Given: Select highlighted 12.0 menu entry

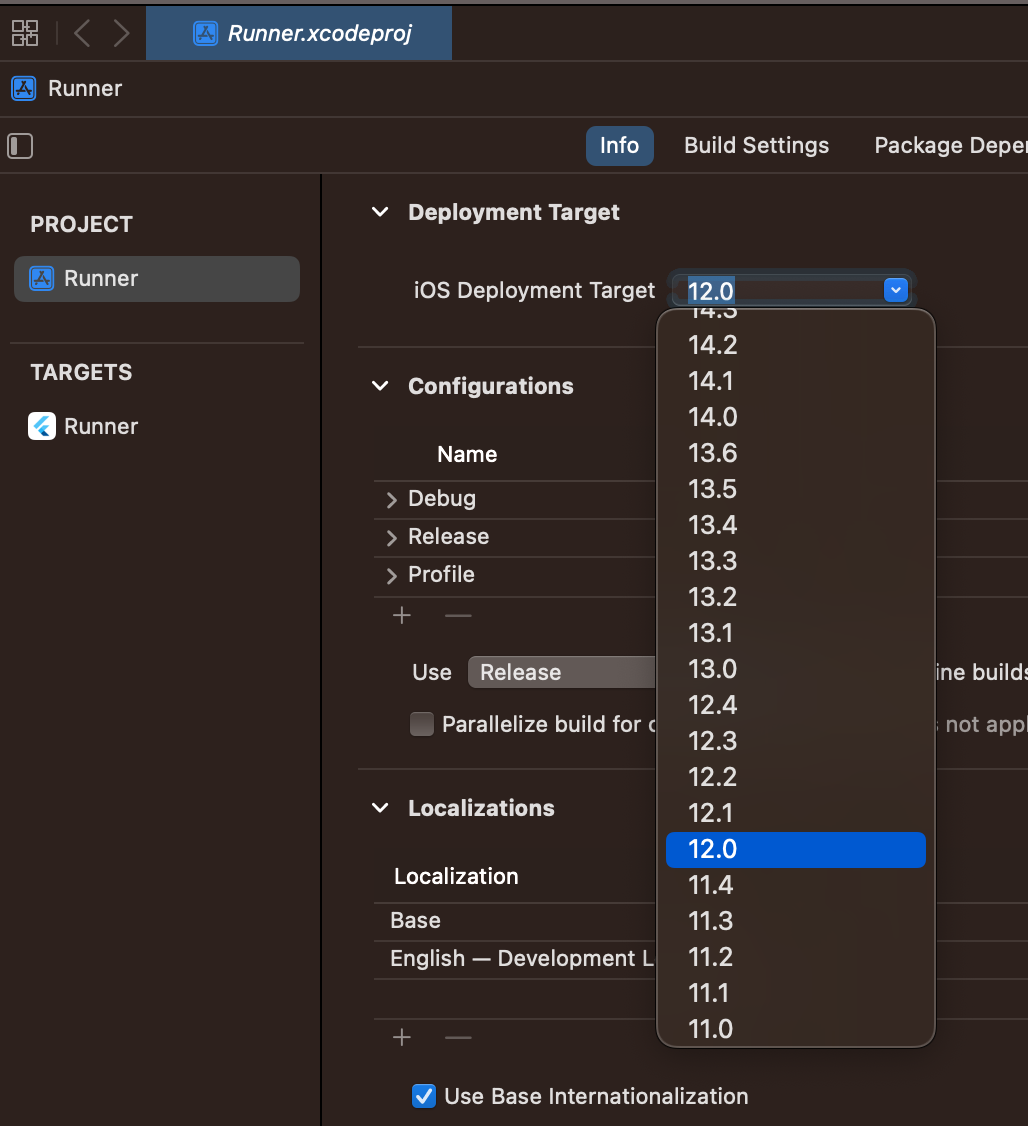Looking at the screenshot, I should (x=795, y=850).
